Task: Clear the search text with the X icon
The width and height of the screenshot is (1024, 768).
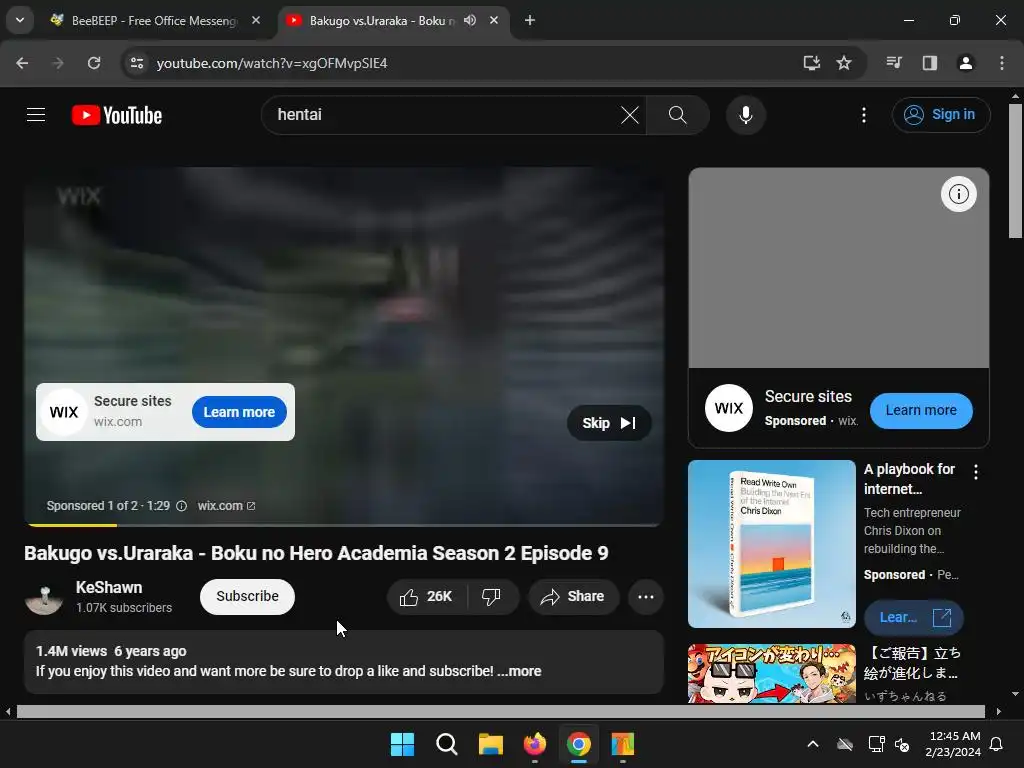Action: pos(630,115)
